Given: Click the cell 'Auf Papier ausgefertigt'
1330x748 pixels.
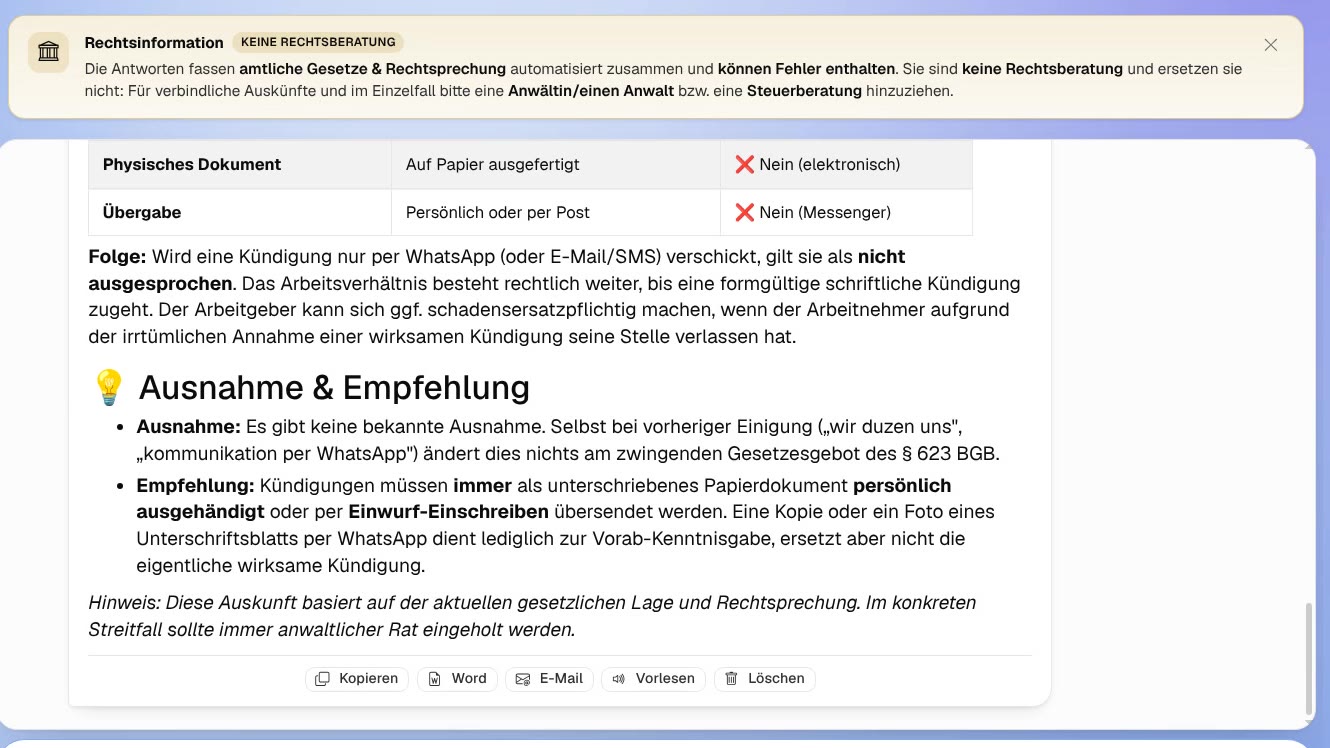Looking at the screenshot, I should pyautogui.click(x=556, y=165).
